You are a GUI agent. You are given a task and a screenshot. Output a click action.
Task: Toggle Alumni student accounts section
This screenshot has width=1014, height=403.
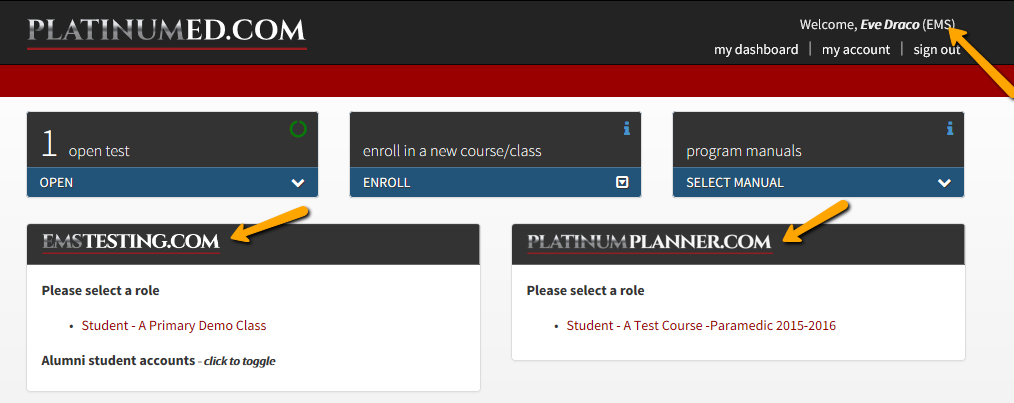tap(158, 360)
